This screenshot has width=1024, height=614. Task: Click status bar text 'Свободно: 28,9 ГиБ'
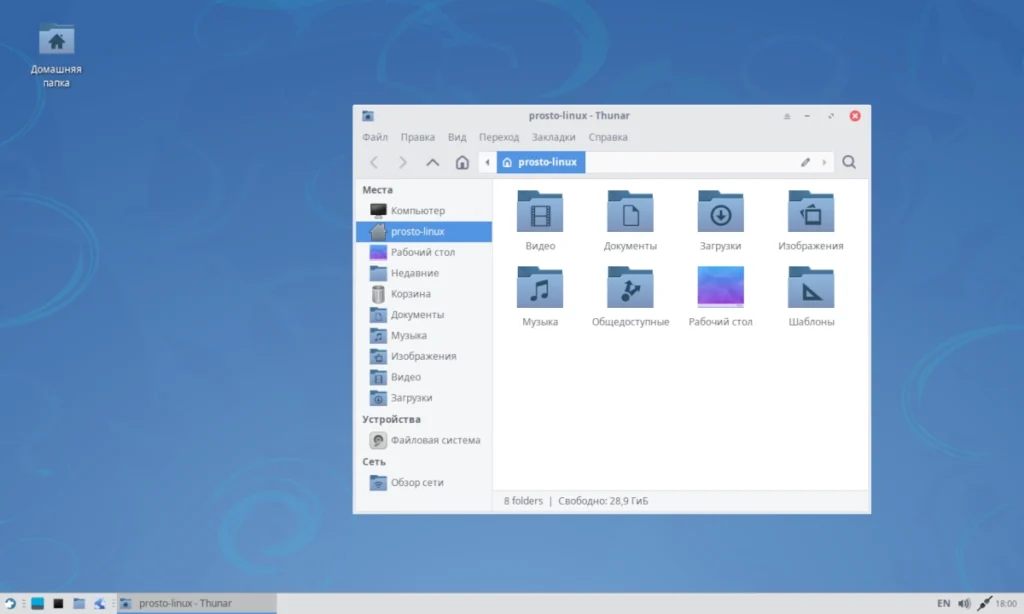(603, 501)
